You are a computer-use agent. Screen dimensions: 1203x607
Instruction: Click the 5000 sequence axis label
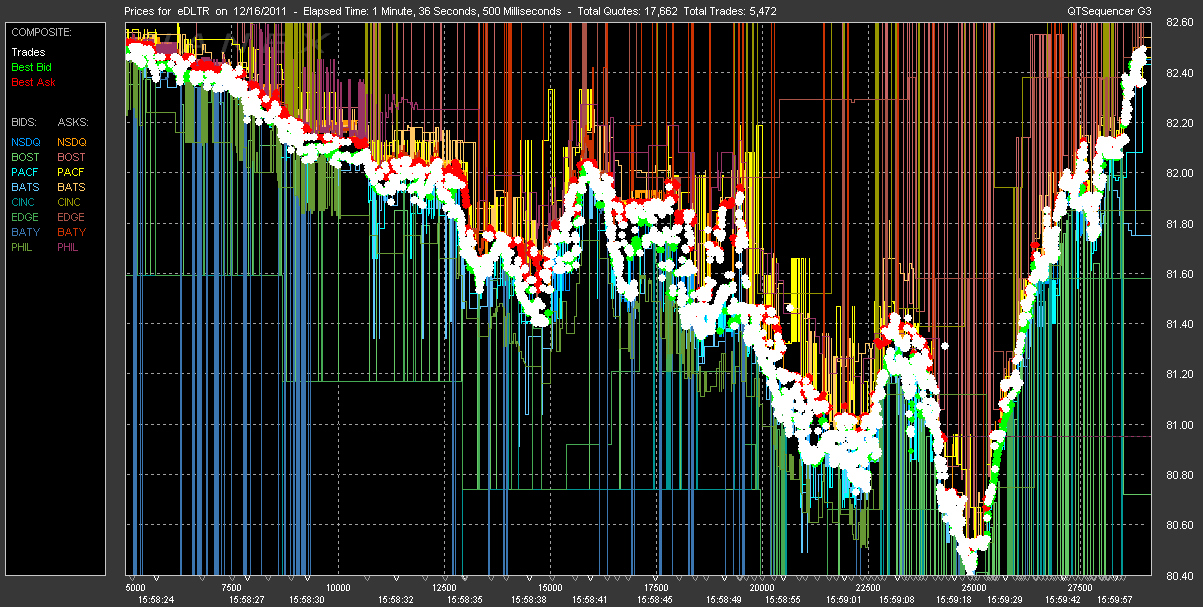(137, 588)
